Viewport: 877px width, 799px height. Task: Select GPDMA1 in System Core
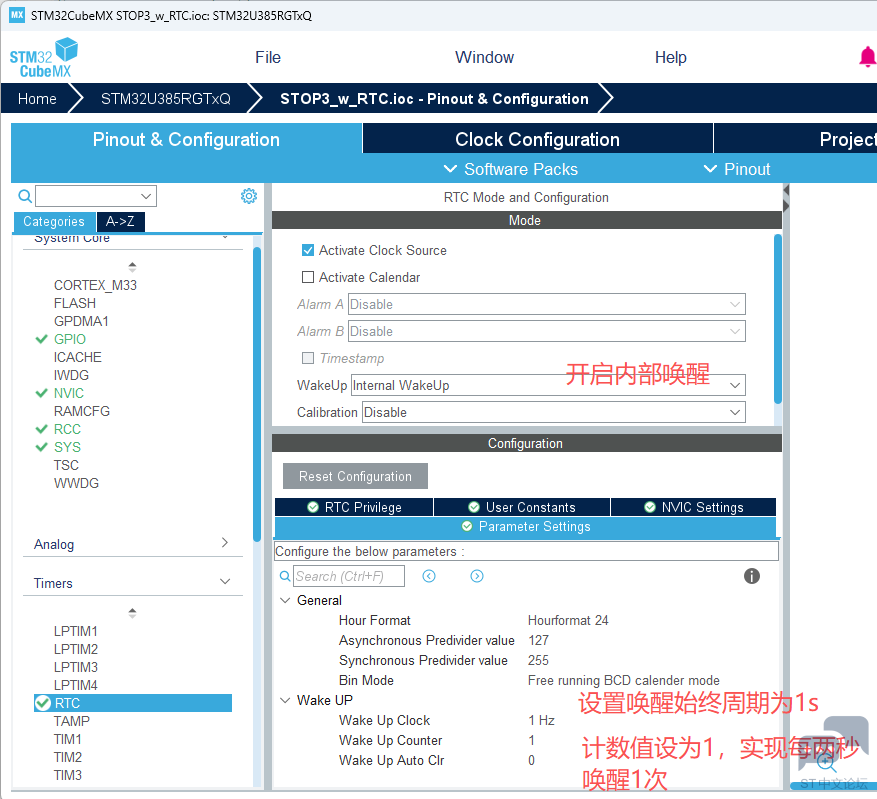(81, 321)
